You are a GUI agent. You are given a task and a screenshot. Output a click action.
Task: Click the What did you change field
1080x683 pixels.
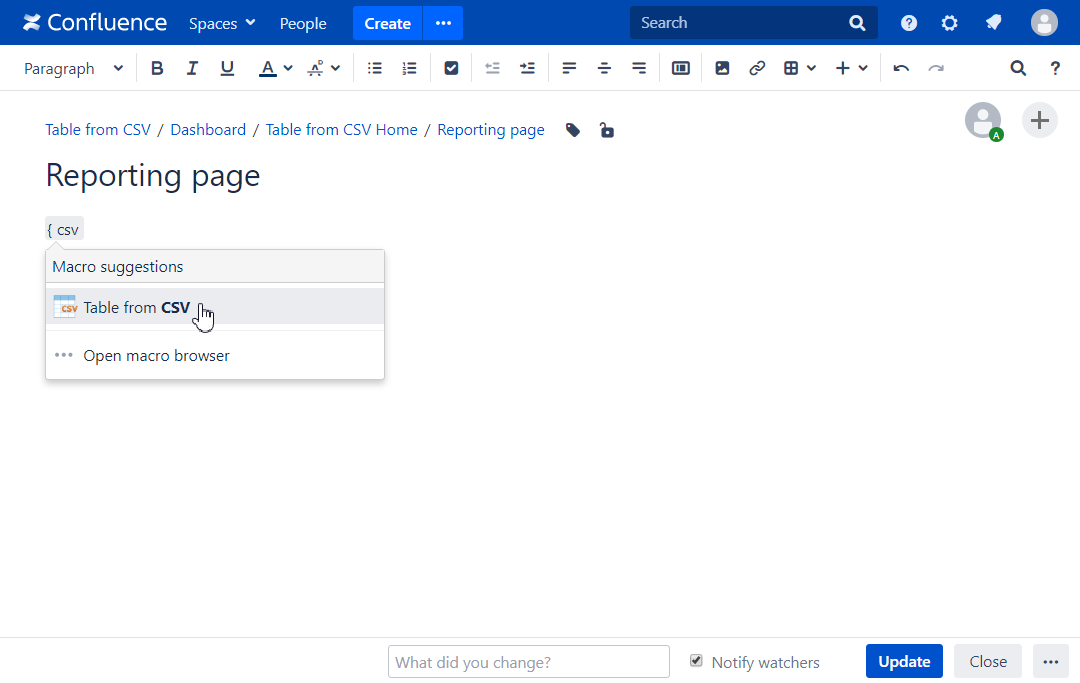coord(528,662)
